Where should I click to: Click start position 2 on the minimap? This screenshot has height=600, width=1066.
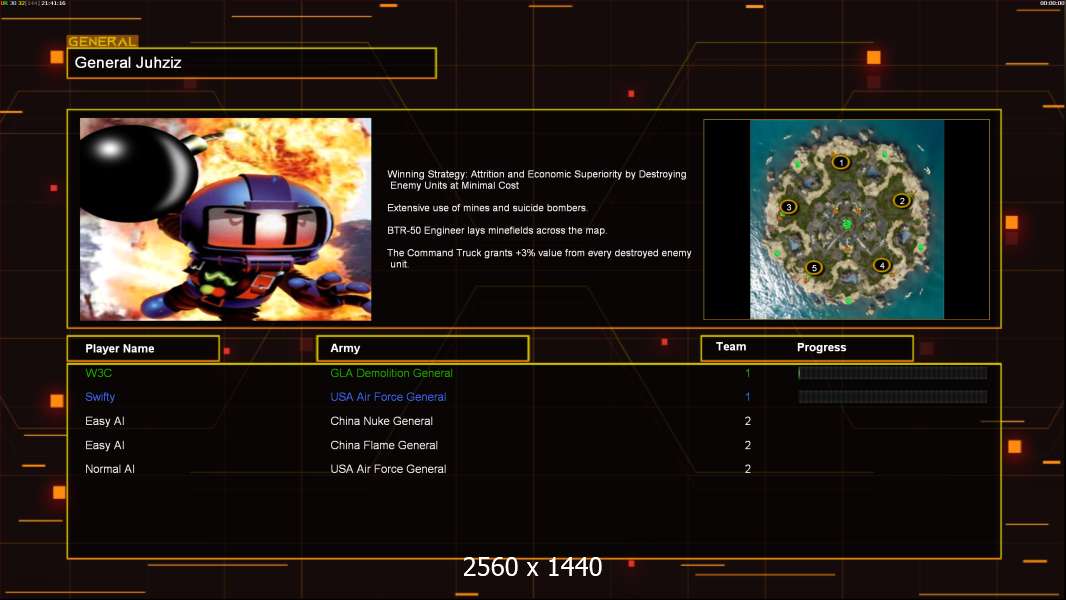(901, 200)
